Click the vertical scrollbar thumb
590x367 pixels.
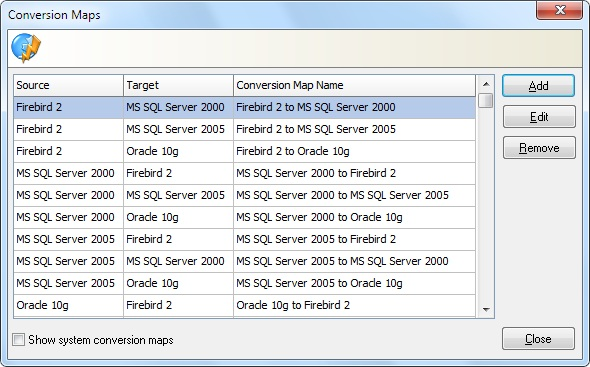486,101
